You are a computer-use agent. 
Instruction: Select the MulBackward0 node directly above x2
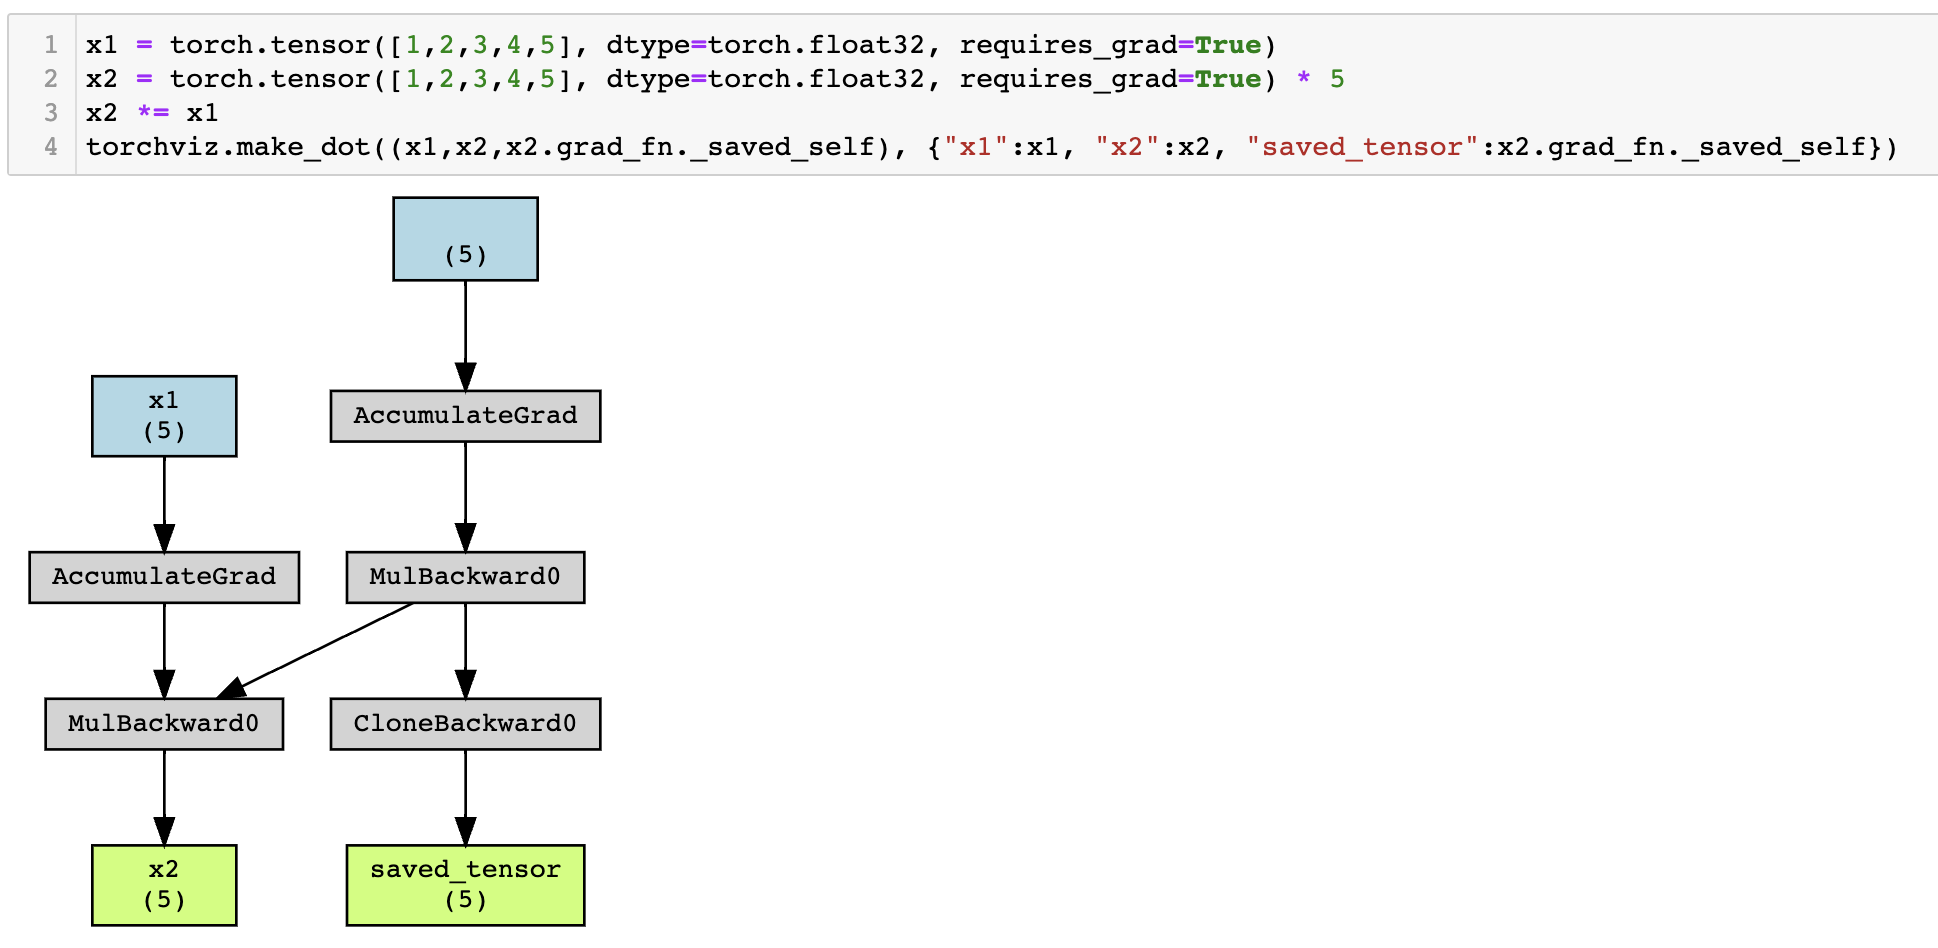tap(164, 724)
